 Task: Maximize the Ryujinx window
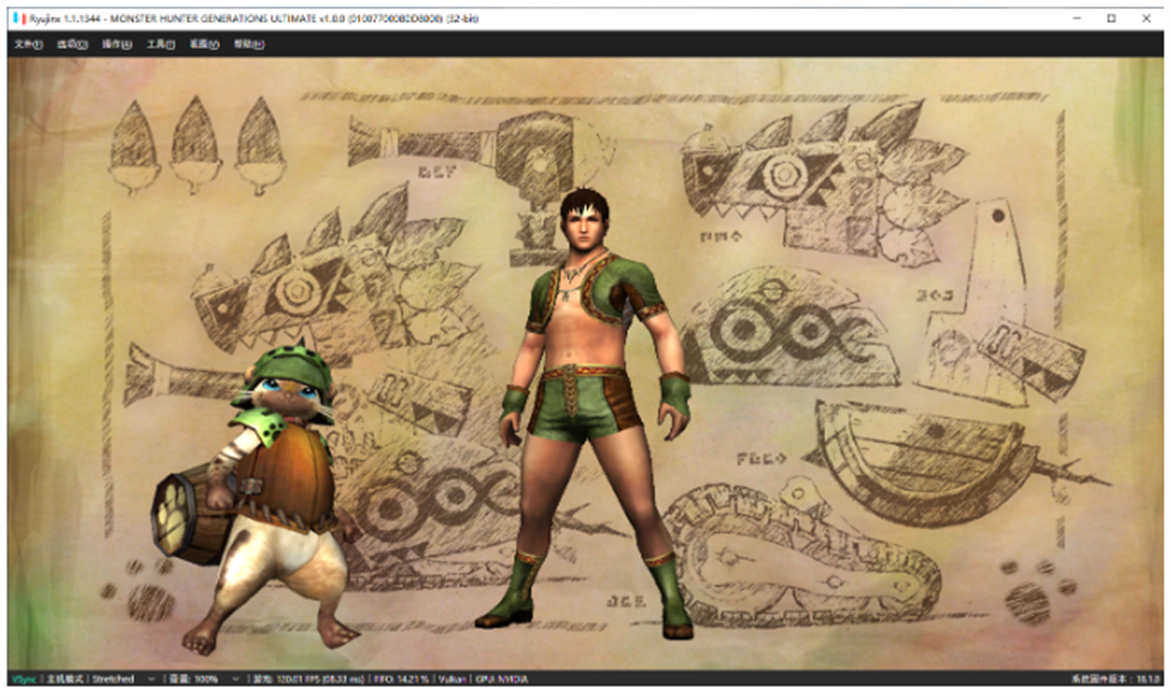[x=1111, y=18]
